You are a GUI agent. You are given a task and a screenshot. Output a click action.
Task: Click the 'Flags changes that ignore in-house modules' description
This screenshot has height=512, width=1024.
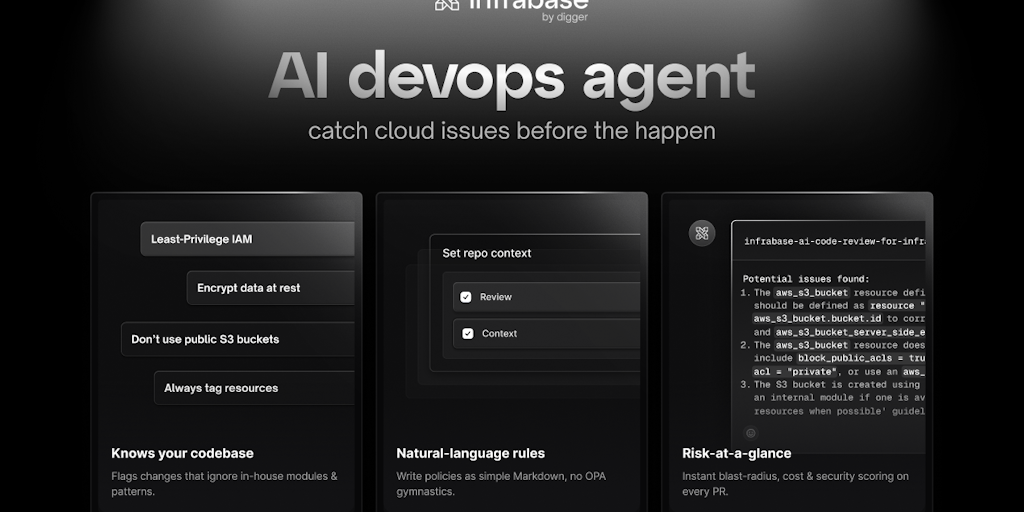point(224,484)
